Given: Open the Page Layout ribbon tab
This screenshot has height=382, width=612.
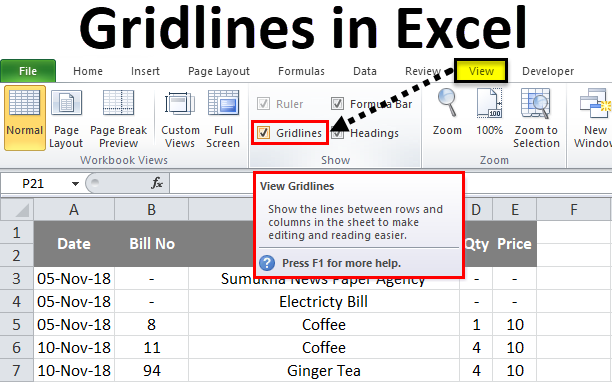Looking at the screenshot, I should [219, 71].
